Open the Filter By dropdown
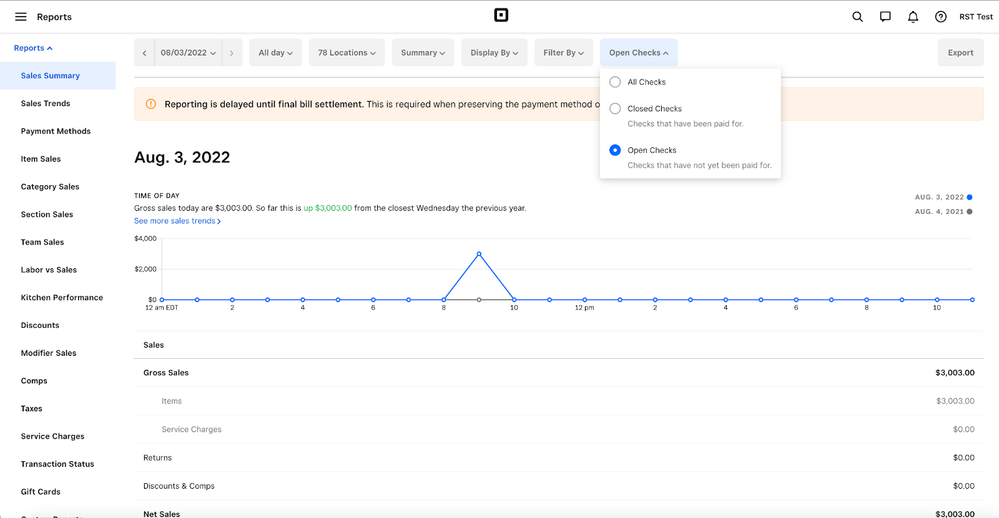The image size is (999, 518). tap(563, 53)
